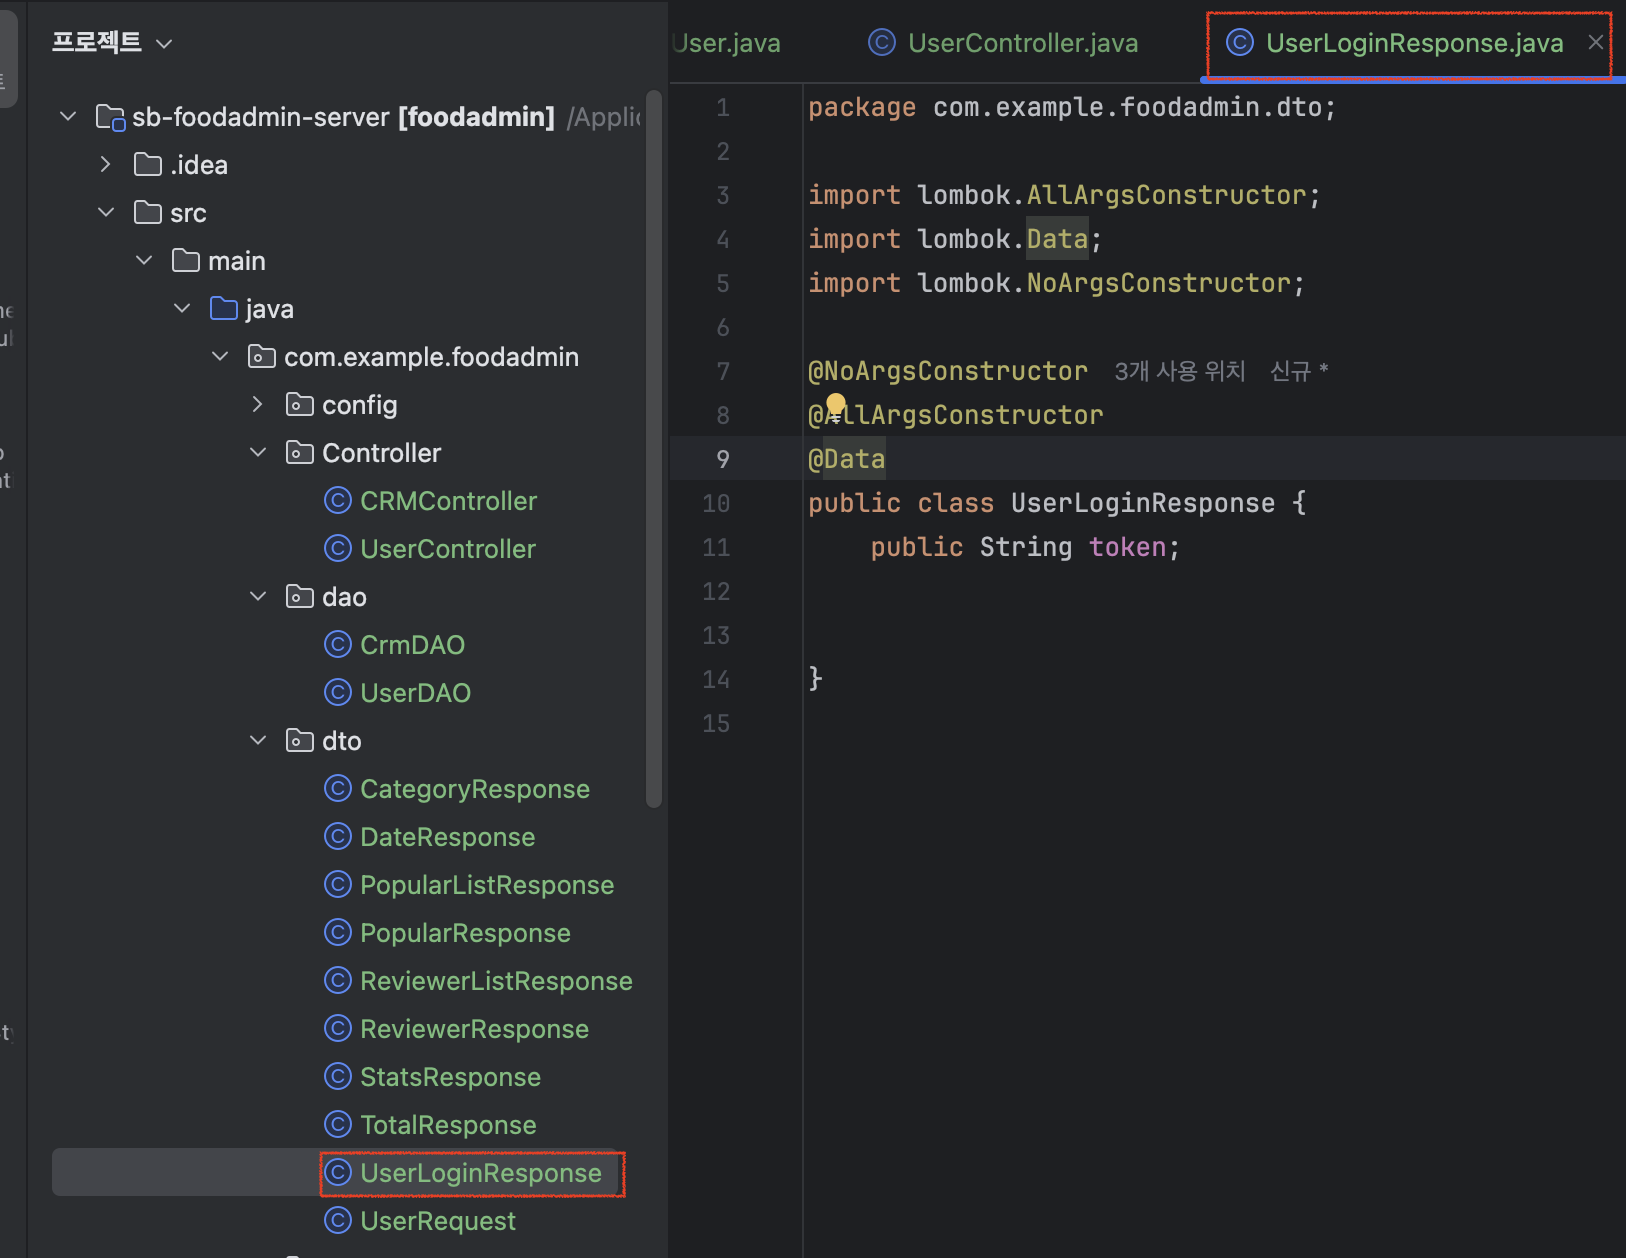Click the ReviewerListResponse class icon
1626x1258 pixels.
338,980
